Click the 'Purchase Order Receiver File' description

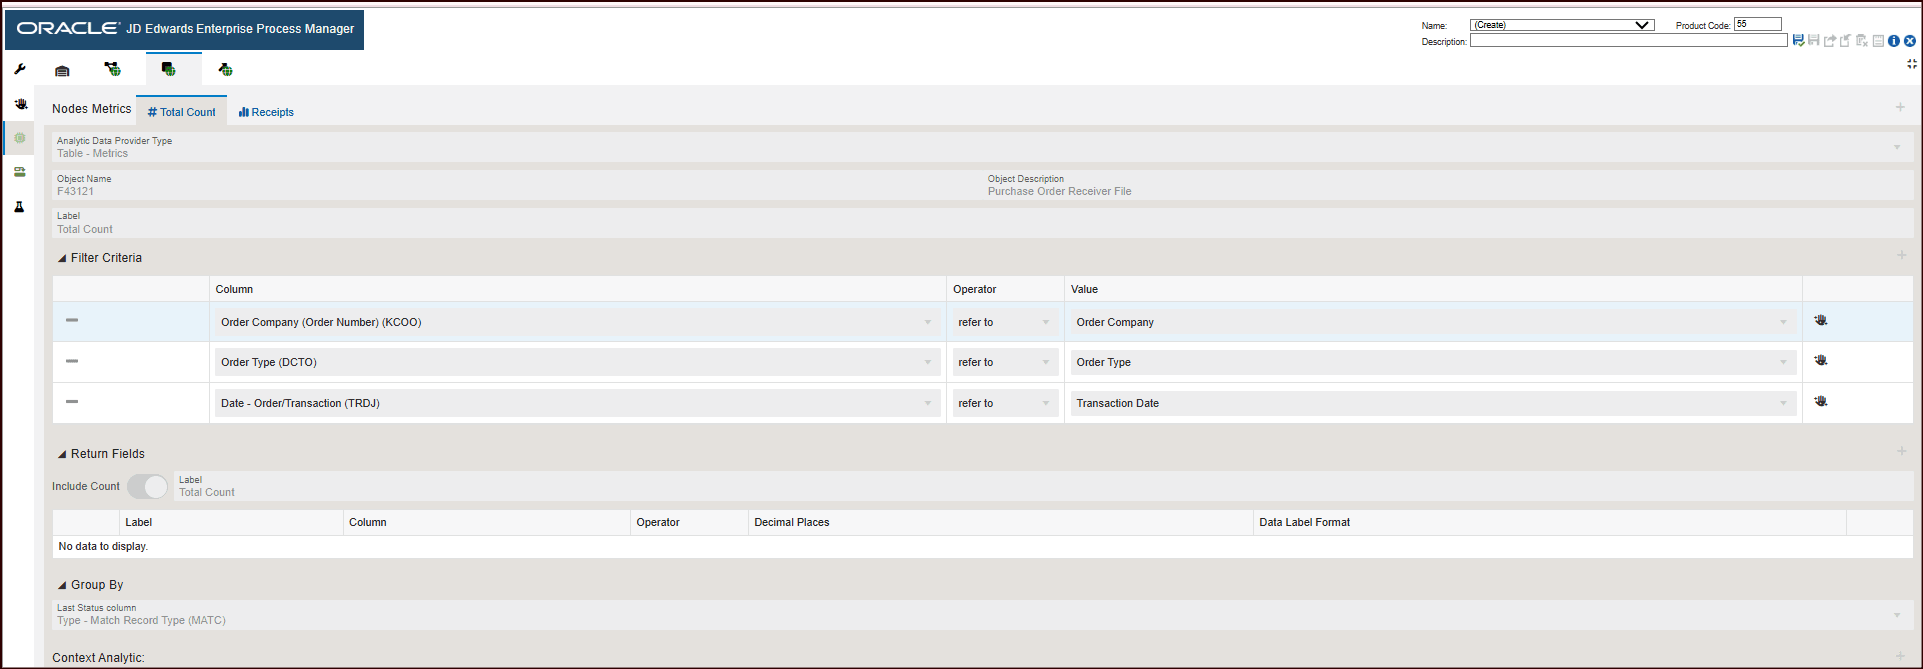click(1059, 191)
